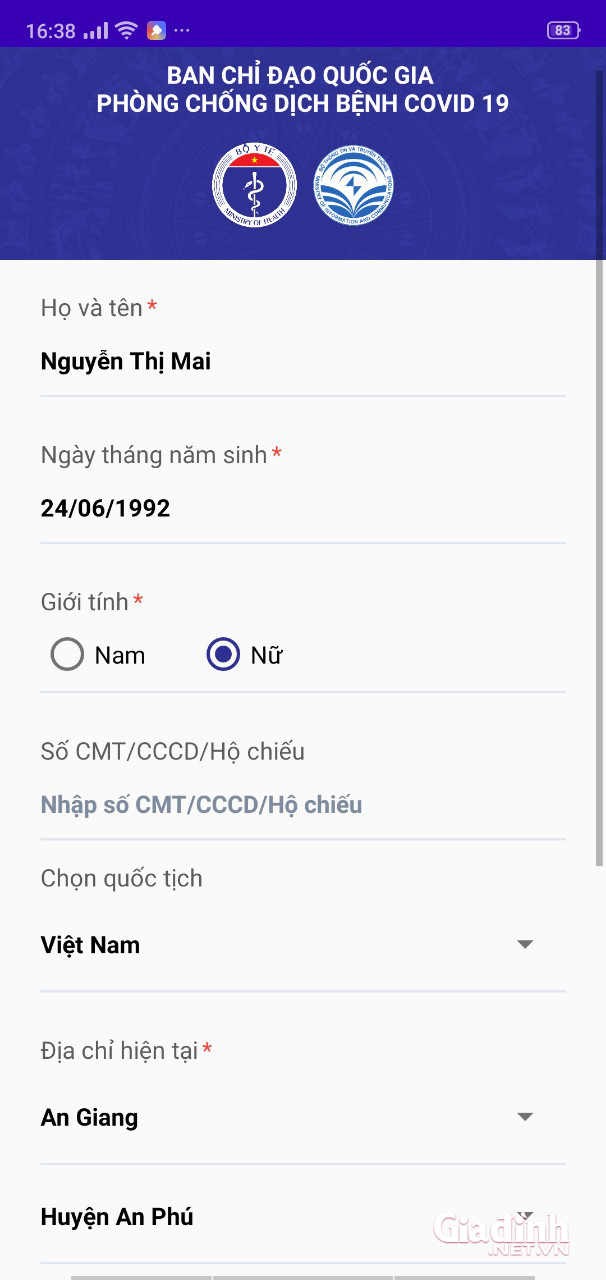Select the Nam gender radio button
606x1280 pixels.
click(67, 655)
